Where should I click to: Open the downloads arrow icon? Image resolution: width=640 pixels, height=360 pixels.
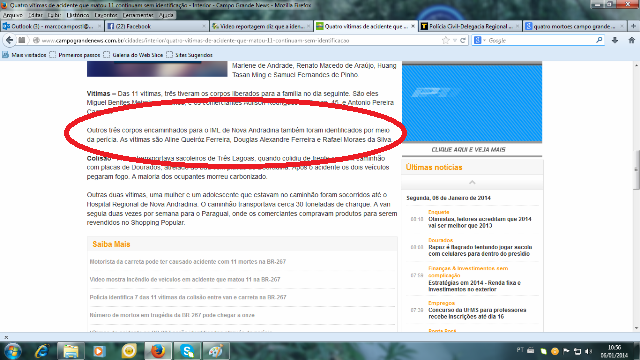point(615,40)
